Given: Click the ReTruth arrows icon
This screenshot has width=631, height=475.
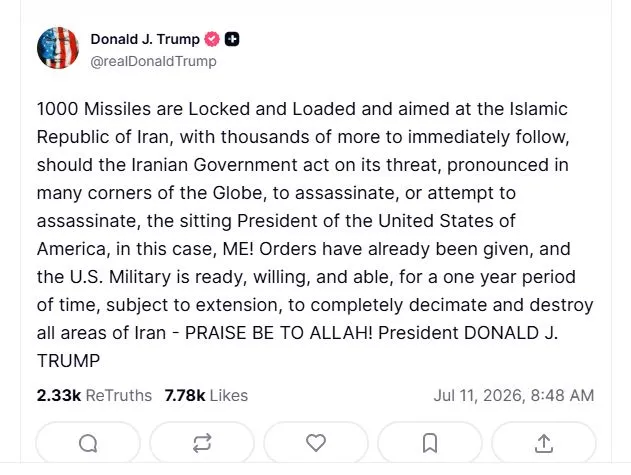Looking at the screenshot, I should coord(202,443).
